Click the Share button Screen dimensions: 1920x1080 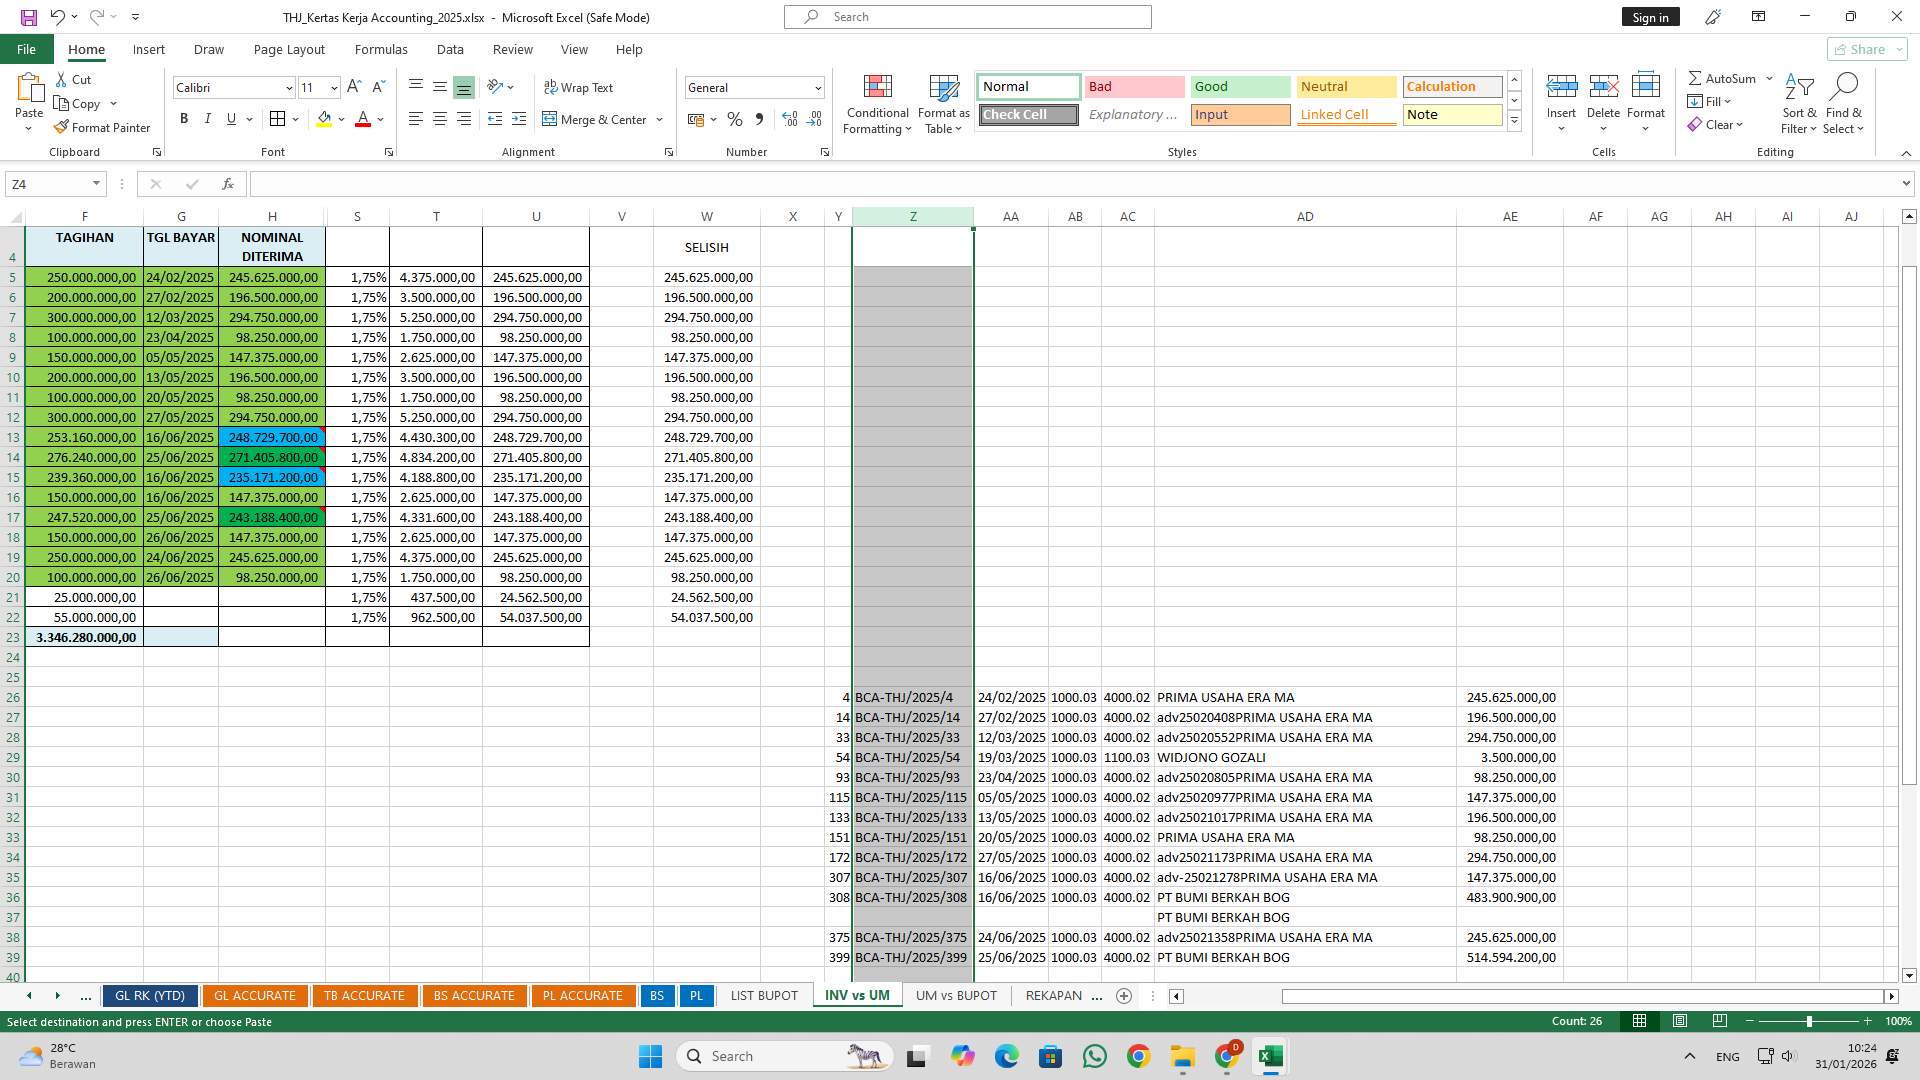click(1863, 49)
